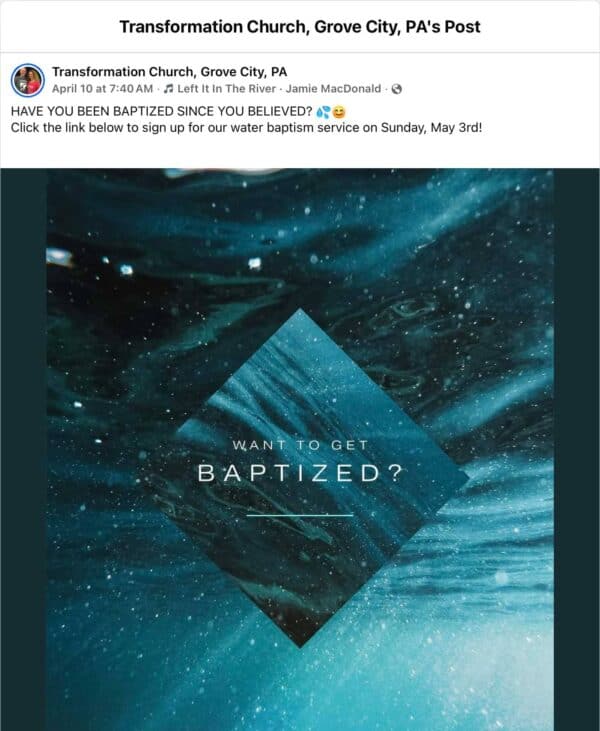Click the globe public audience icon
Viewport: 600px width, 731px height.
point(396,89)
